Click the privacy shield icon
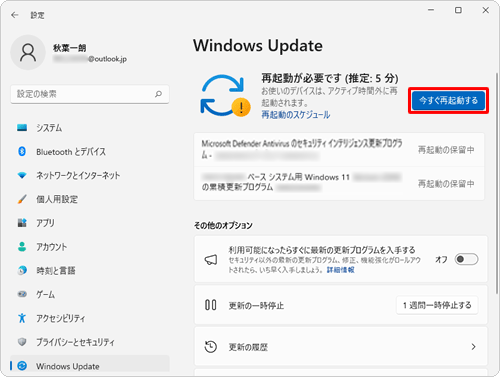The image size is (500, 377). pos(22,342)
